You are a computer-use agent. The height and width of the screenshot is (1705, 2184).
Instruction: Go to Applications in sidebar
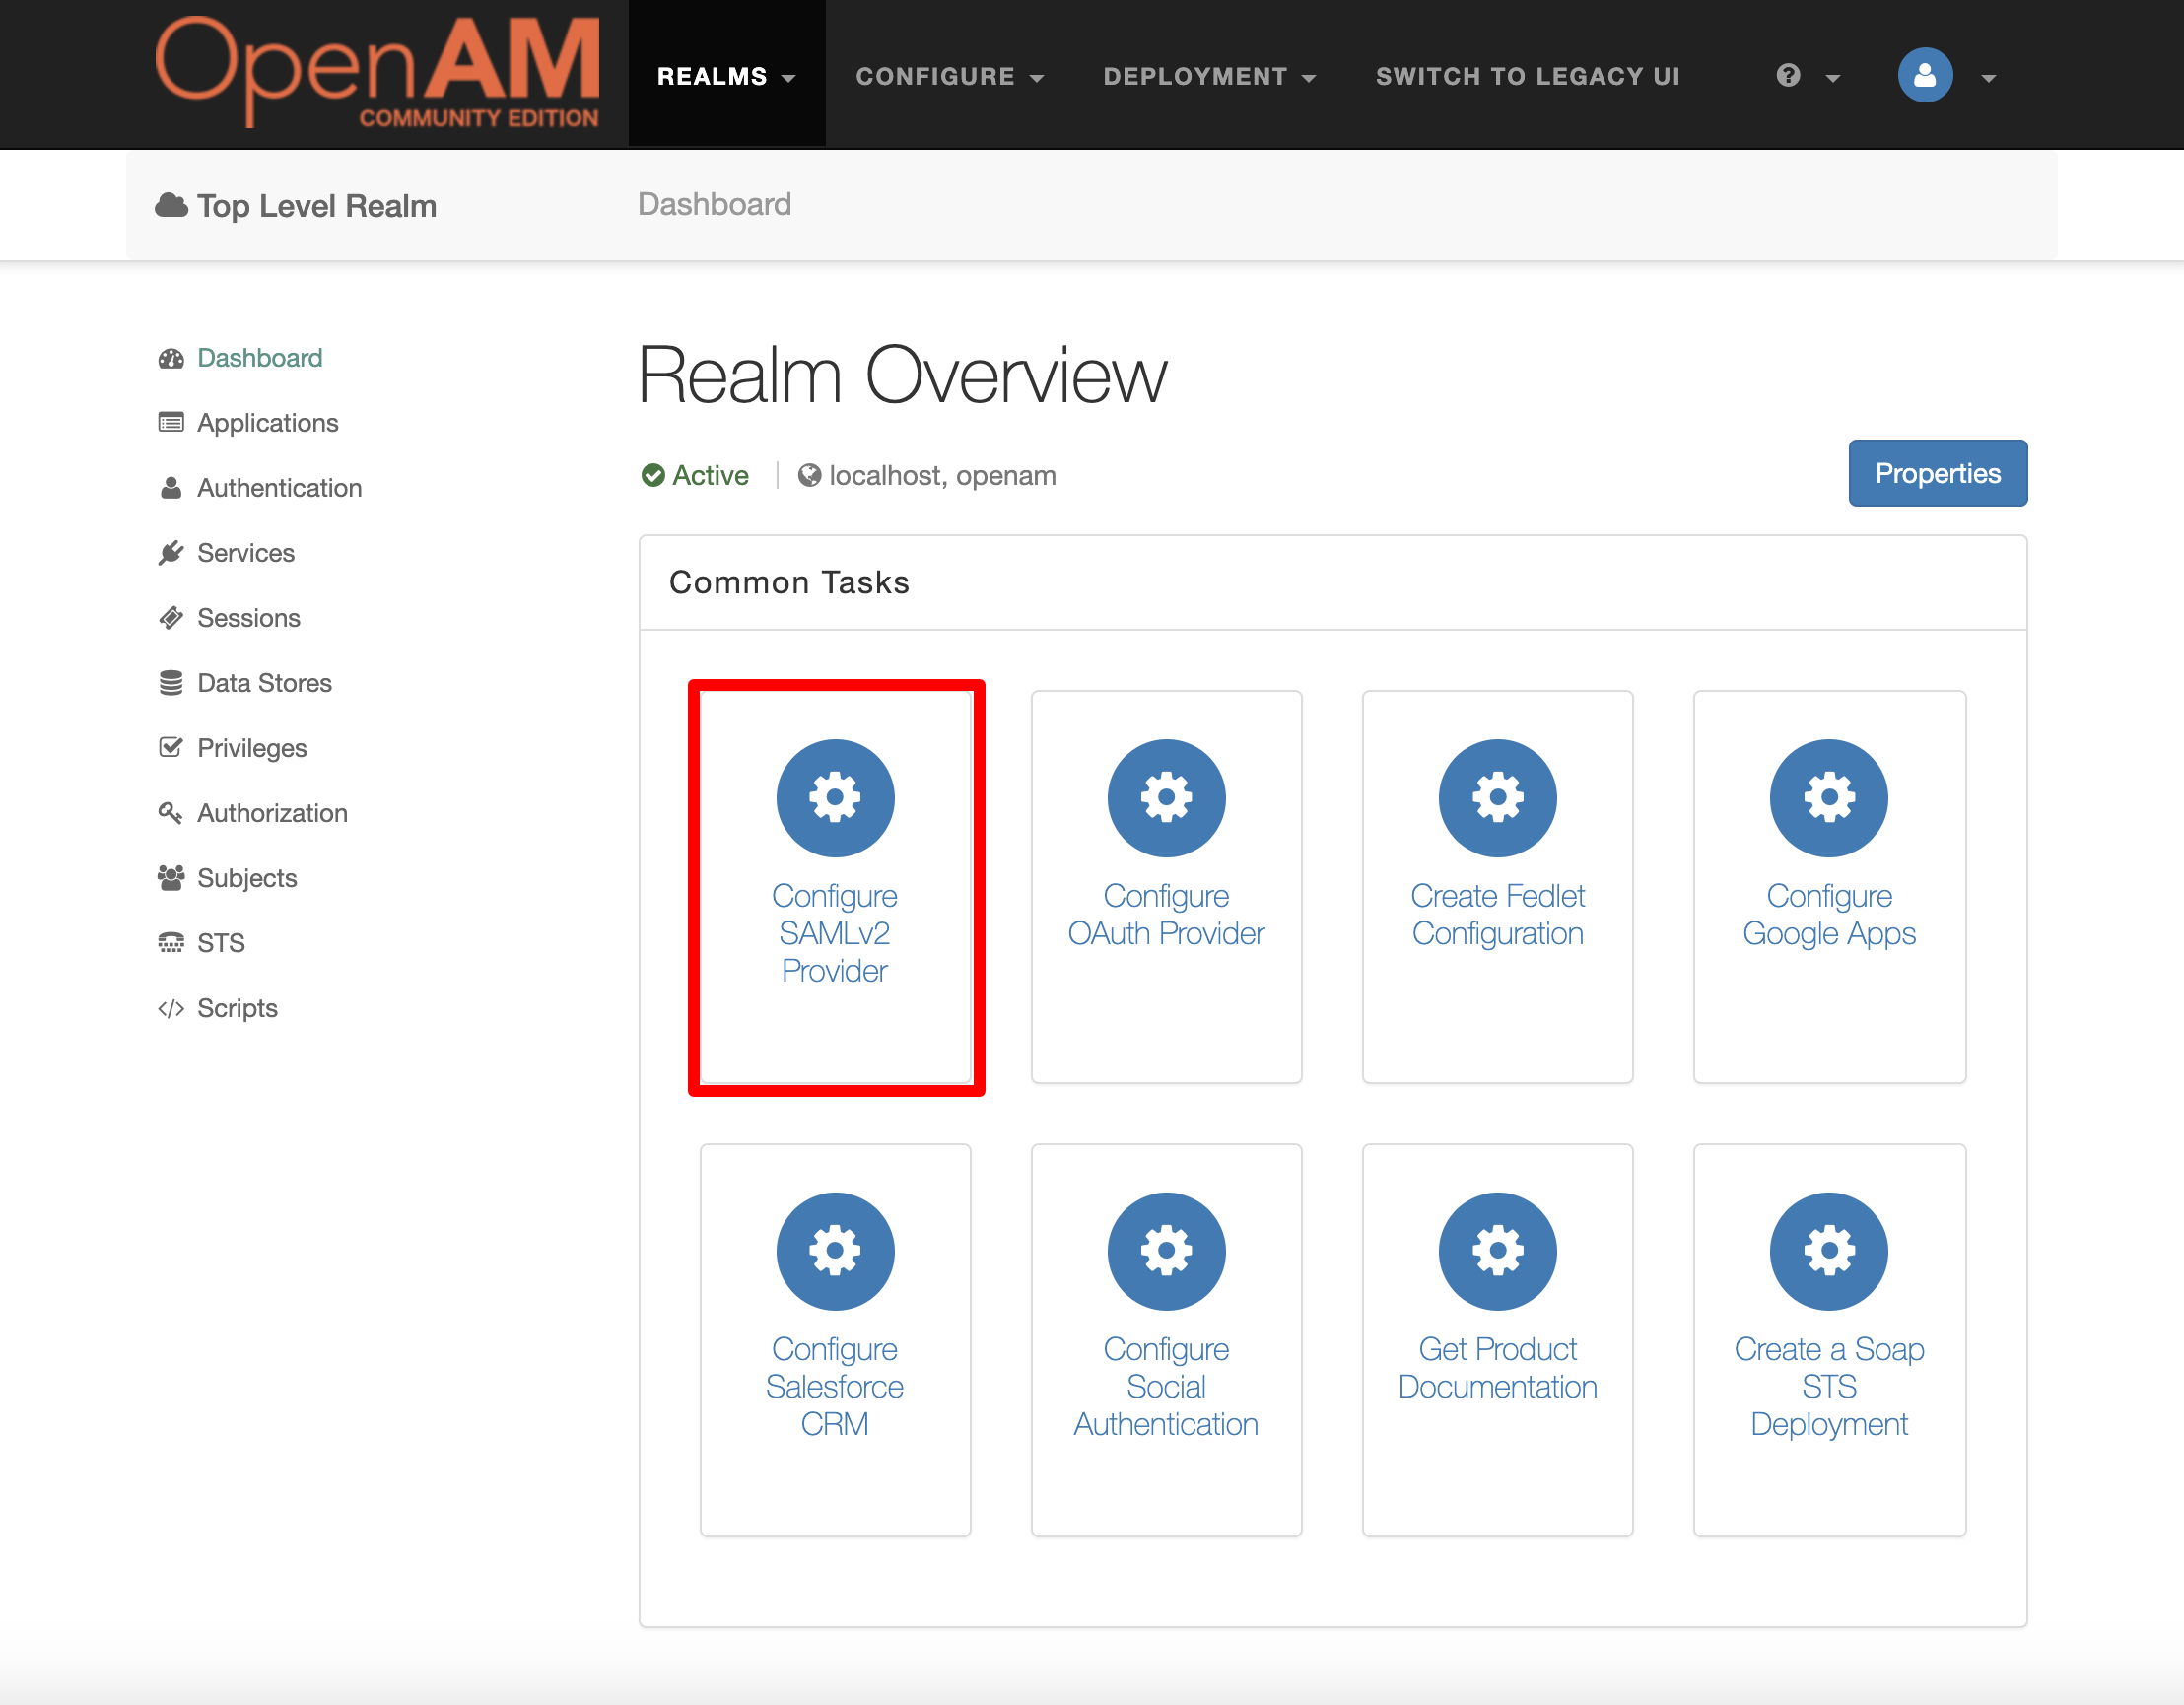pyautogui.click(x=268, y=423)
